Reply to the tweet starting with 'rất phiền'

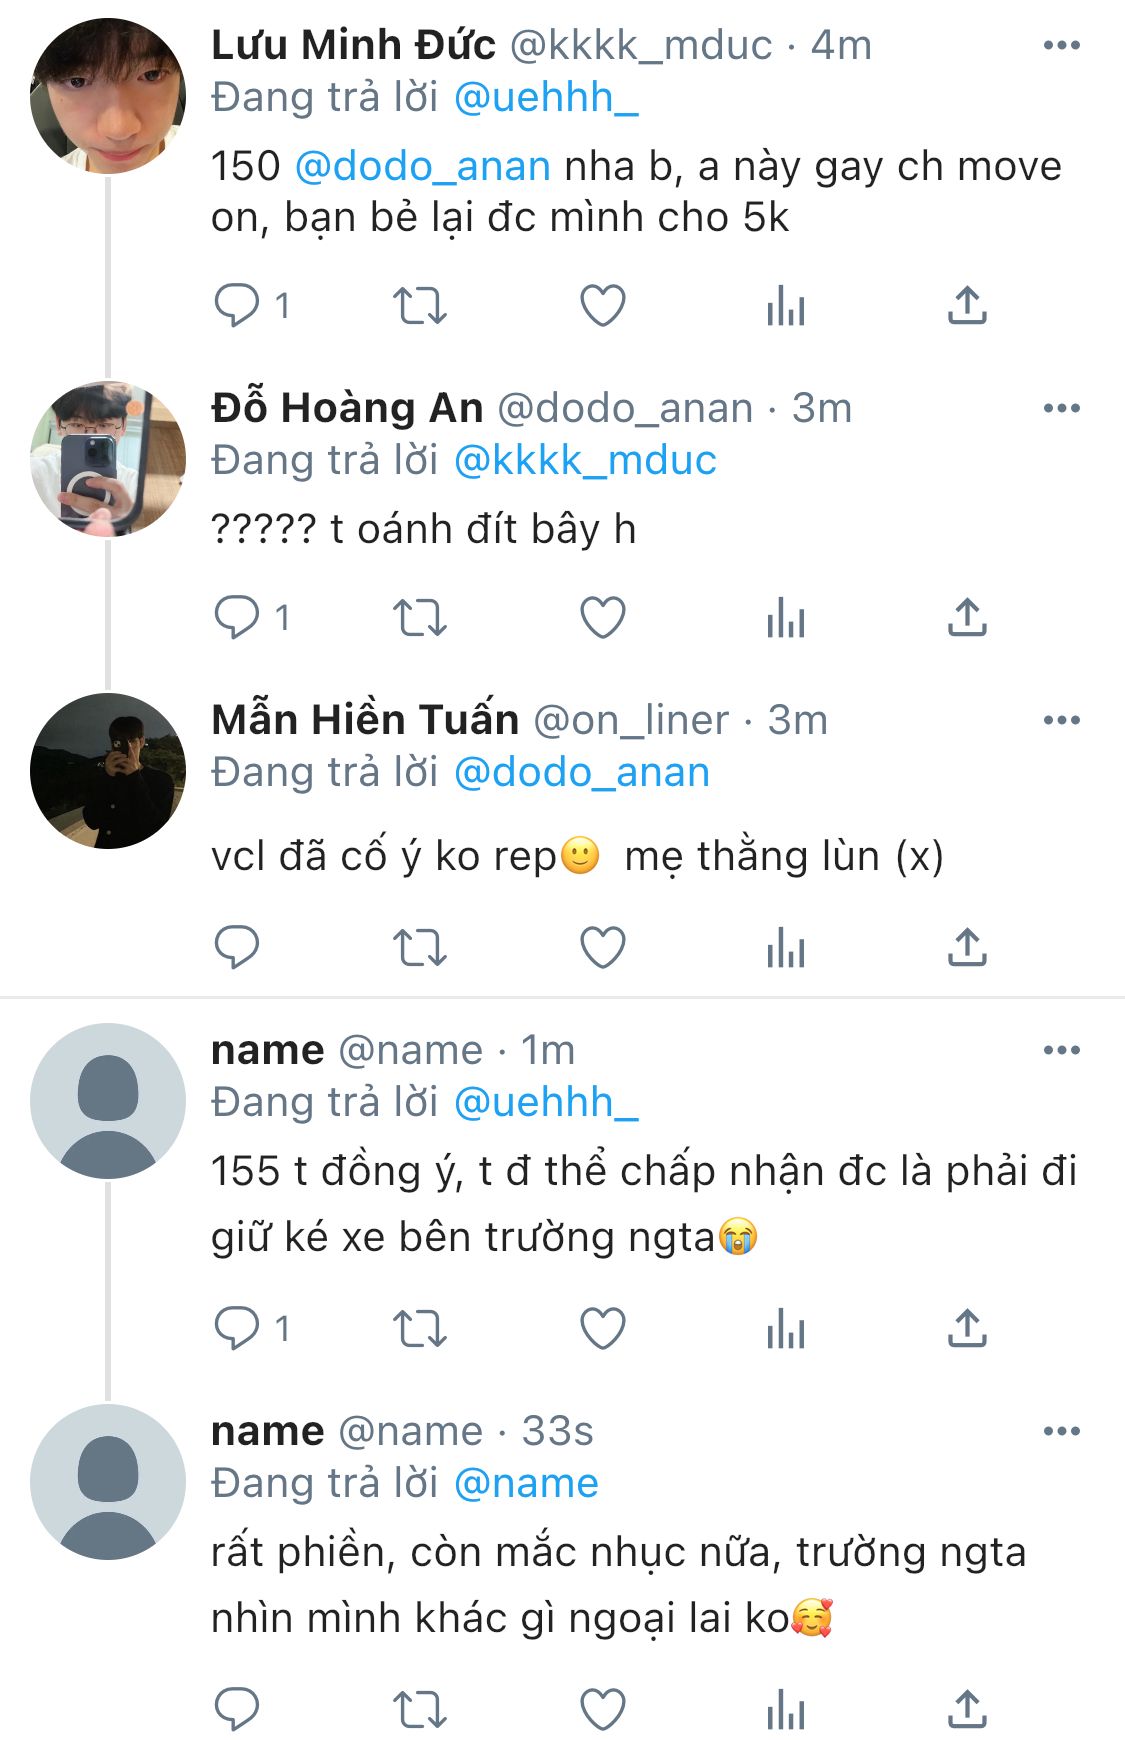[x=237, y=1709]
